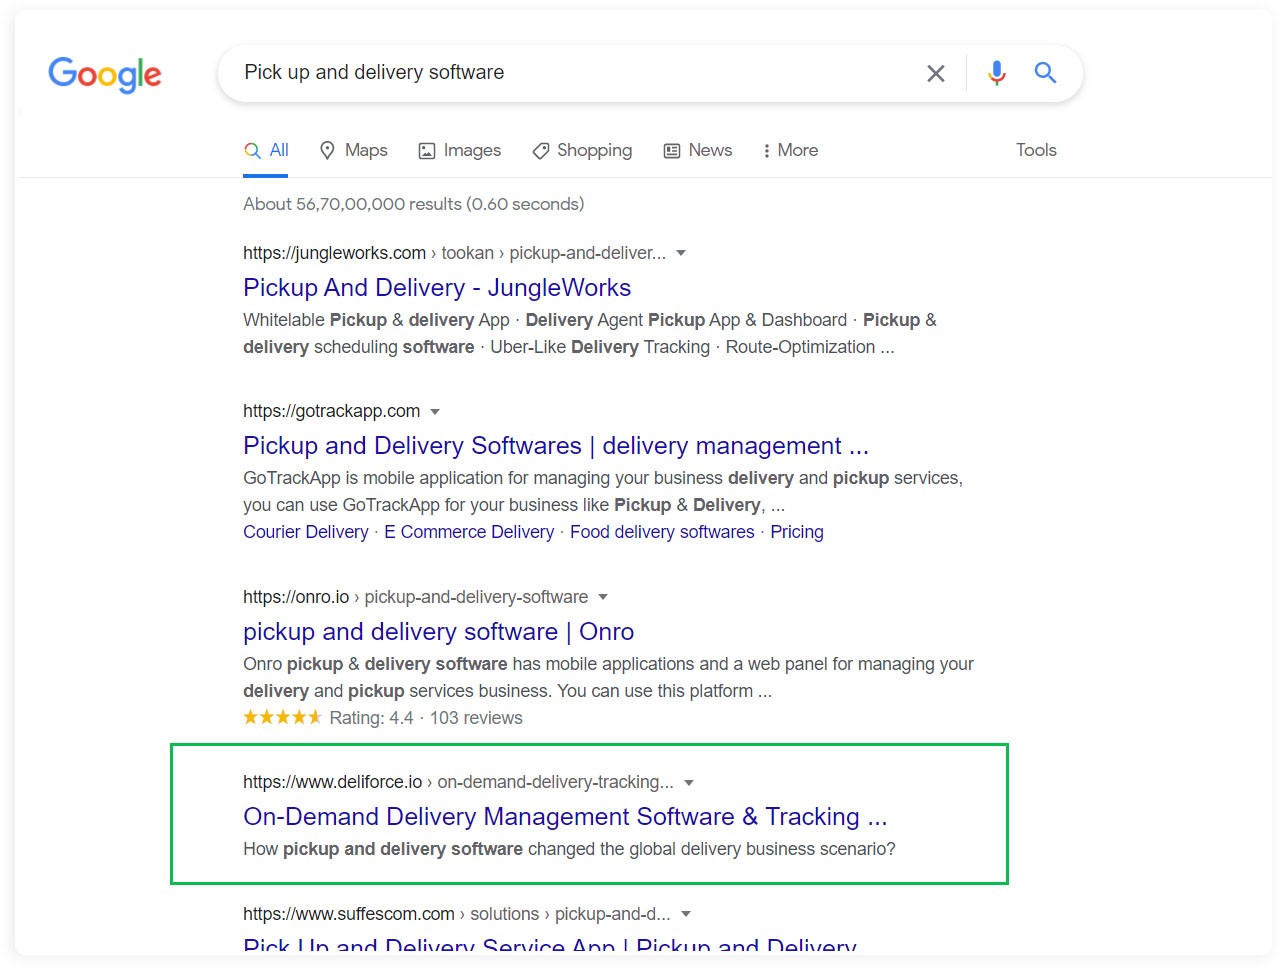Click the Google logo
This screenshot has width=1281, height=969.
click(x=105, y=74)
